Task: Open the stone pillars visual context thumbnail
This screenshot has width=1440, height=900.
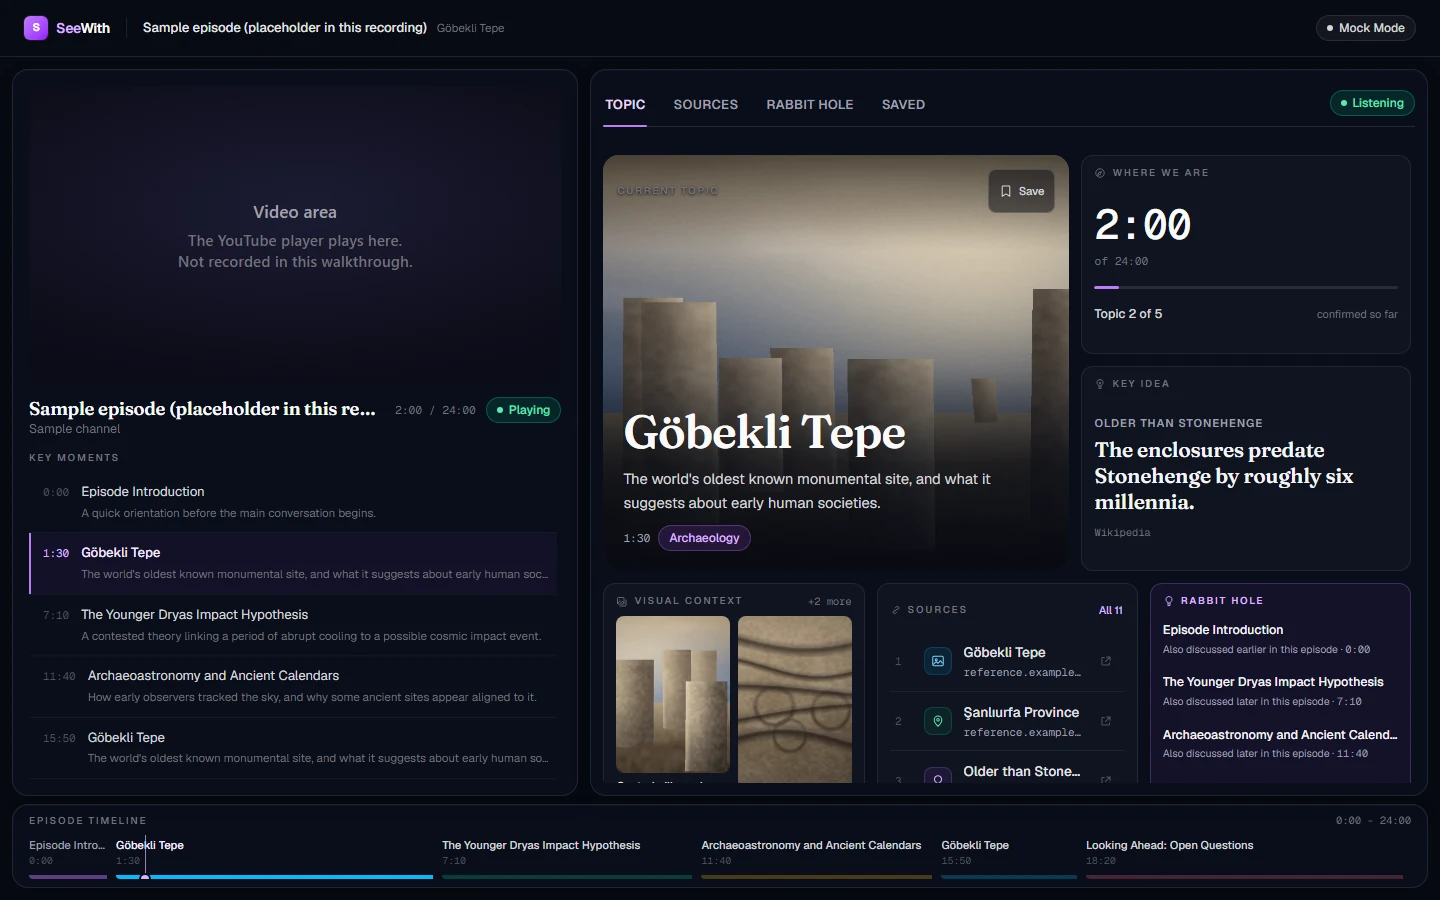Action: (673, 694)
